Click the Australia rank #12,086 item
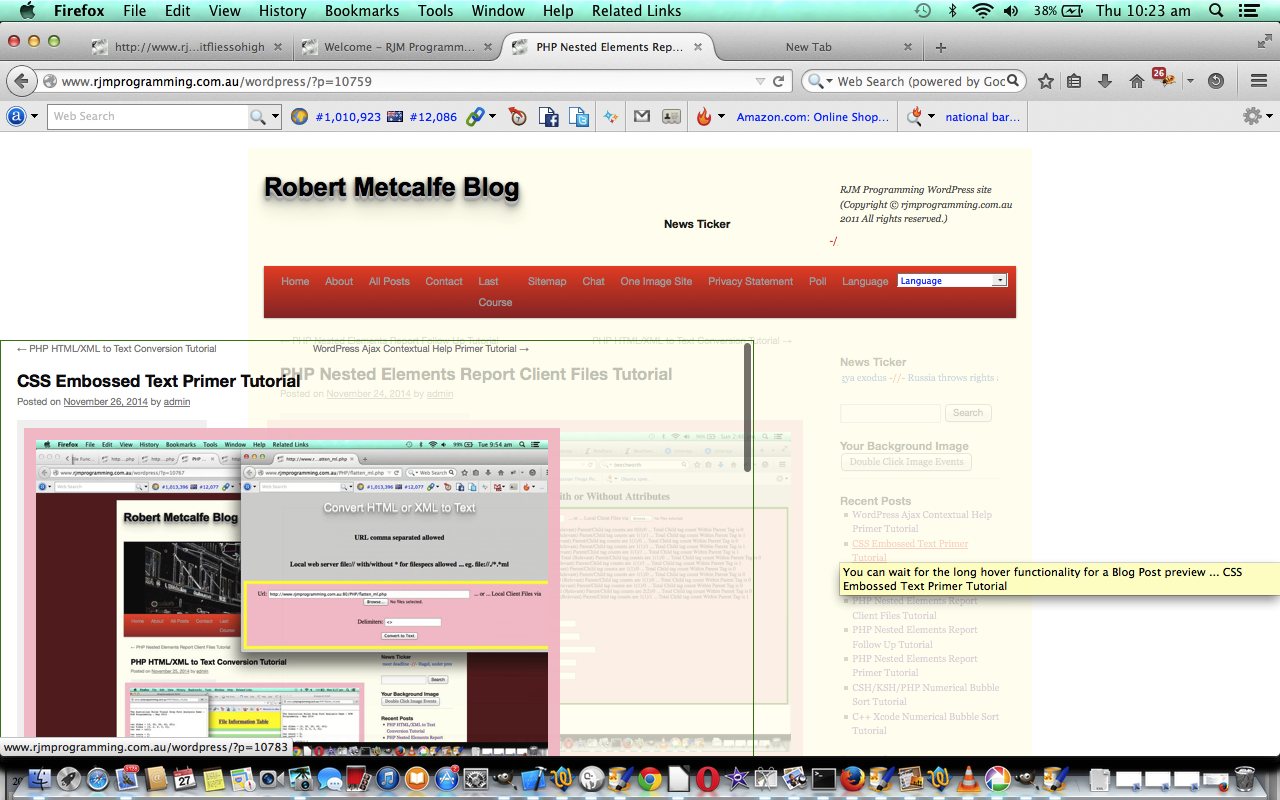Image resolution: width=1280 pixels, height=800 pixels. pyautogui.click(x=433, y=117)
